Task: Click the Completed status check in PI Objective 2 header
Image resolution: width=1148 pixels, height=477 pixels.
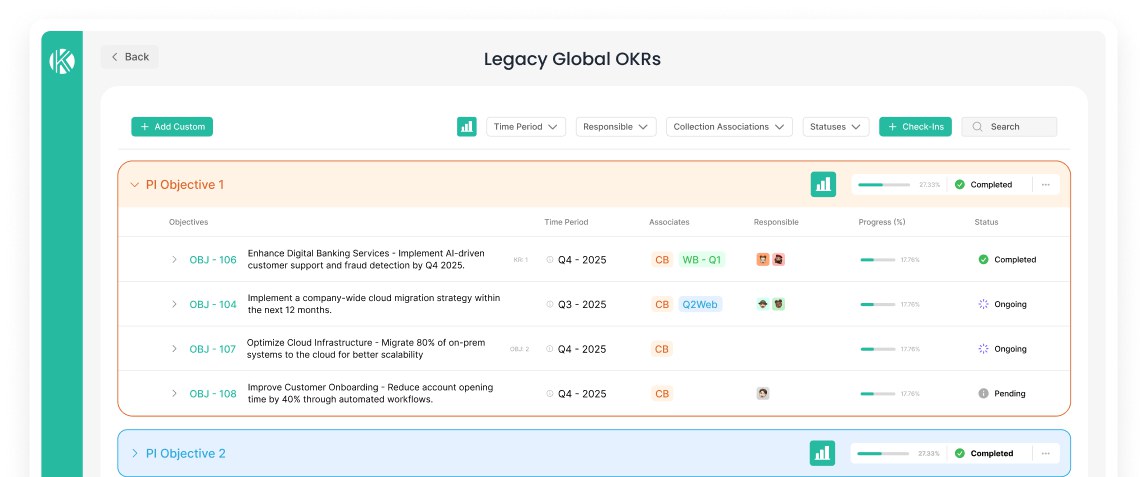Action: point(960,454)
